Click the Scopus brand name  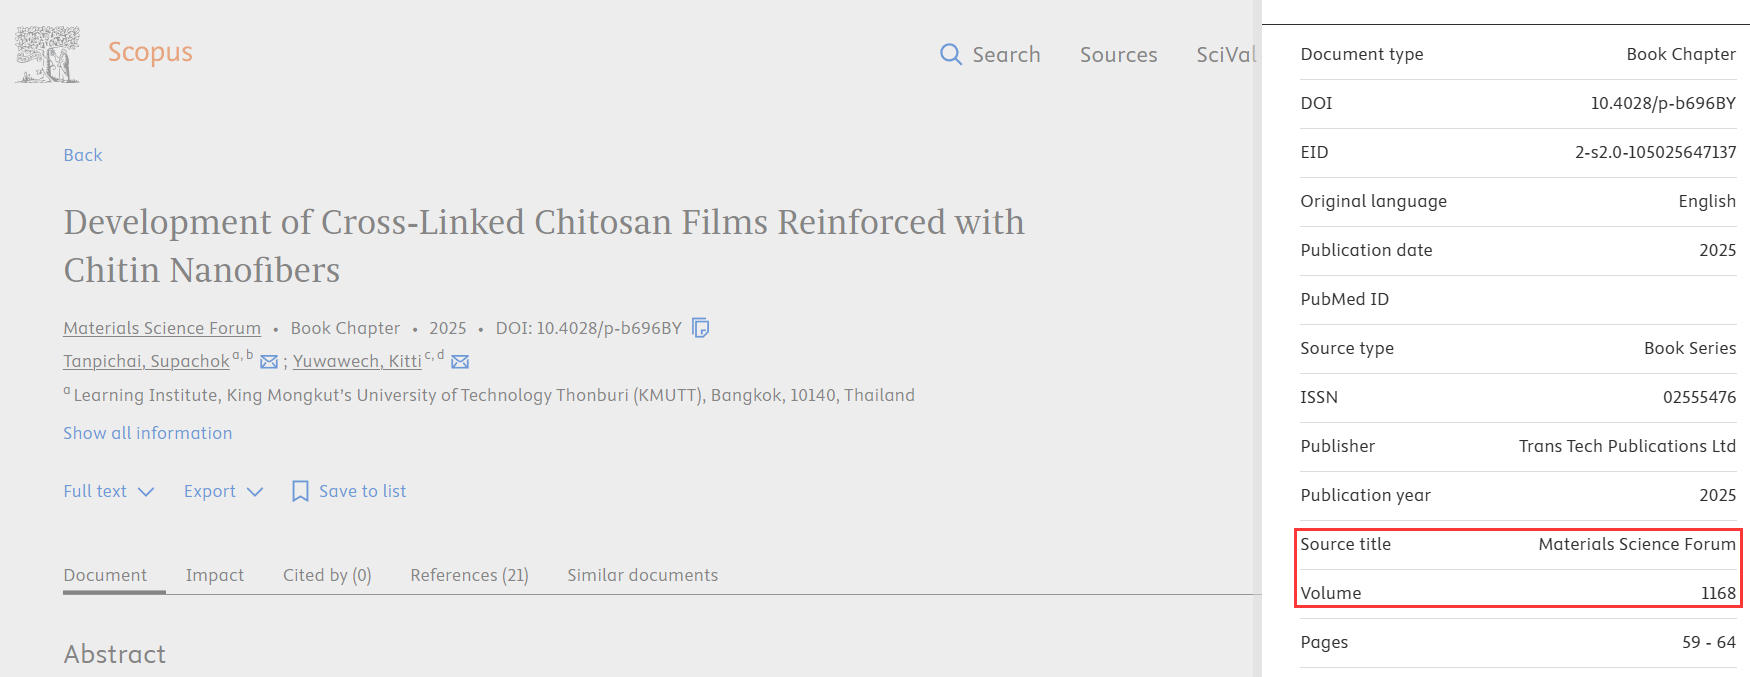pos(150,52)
